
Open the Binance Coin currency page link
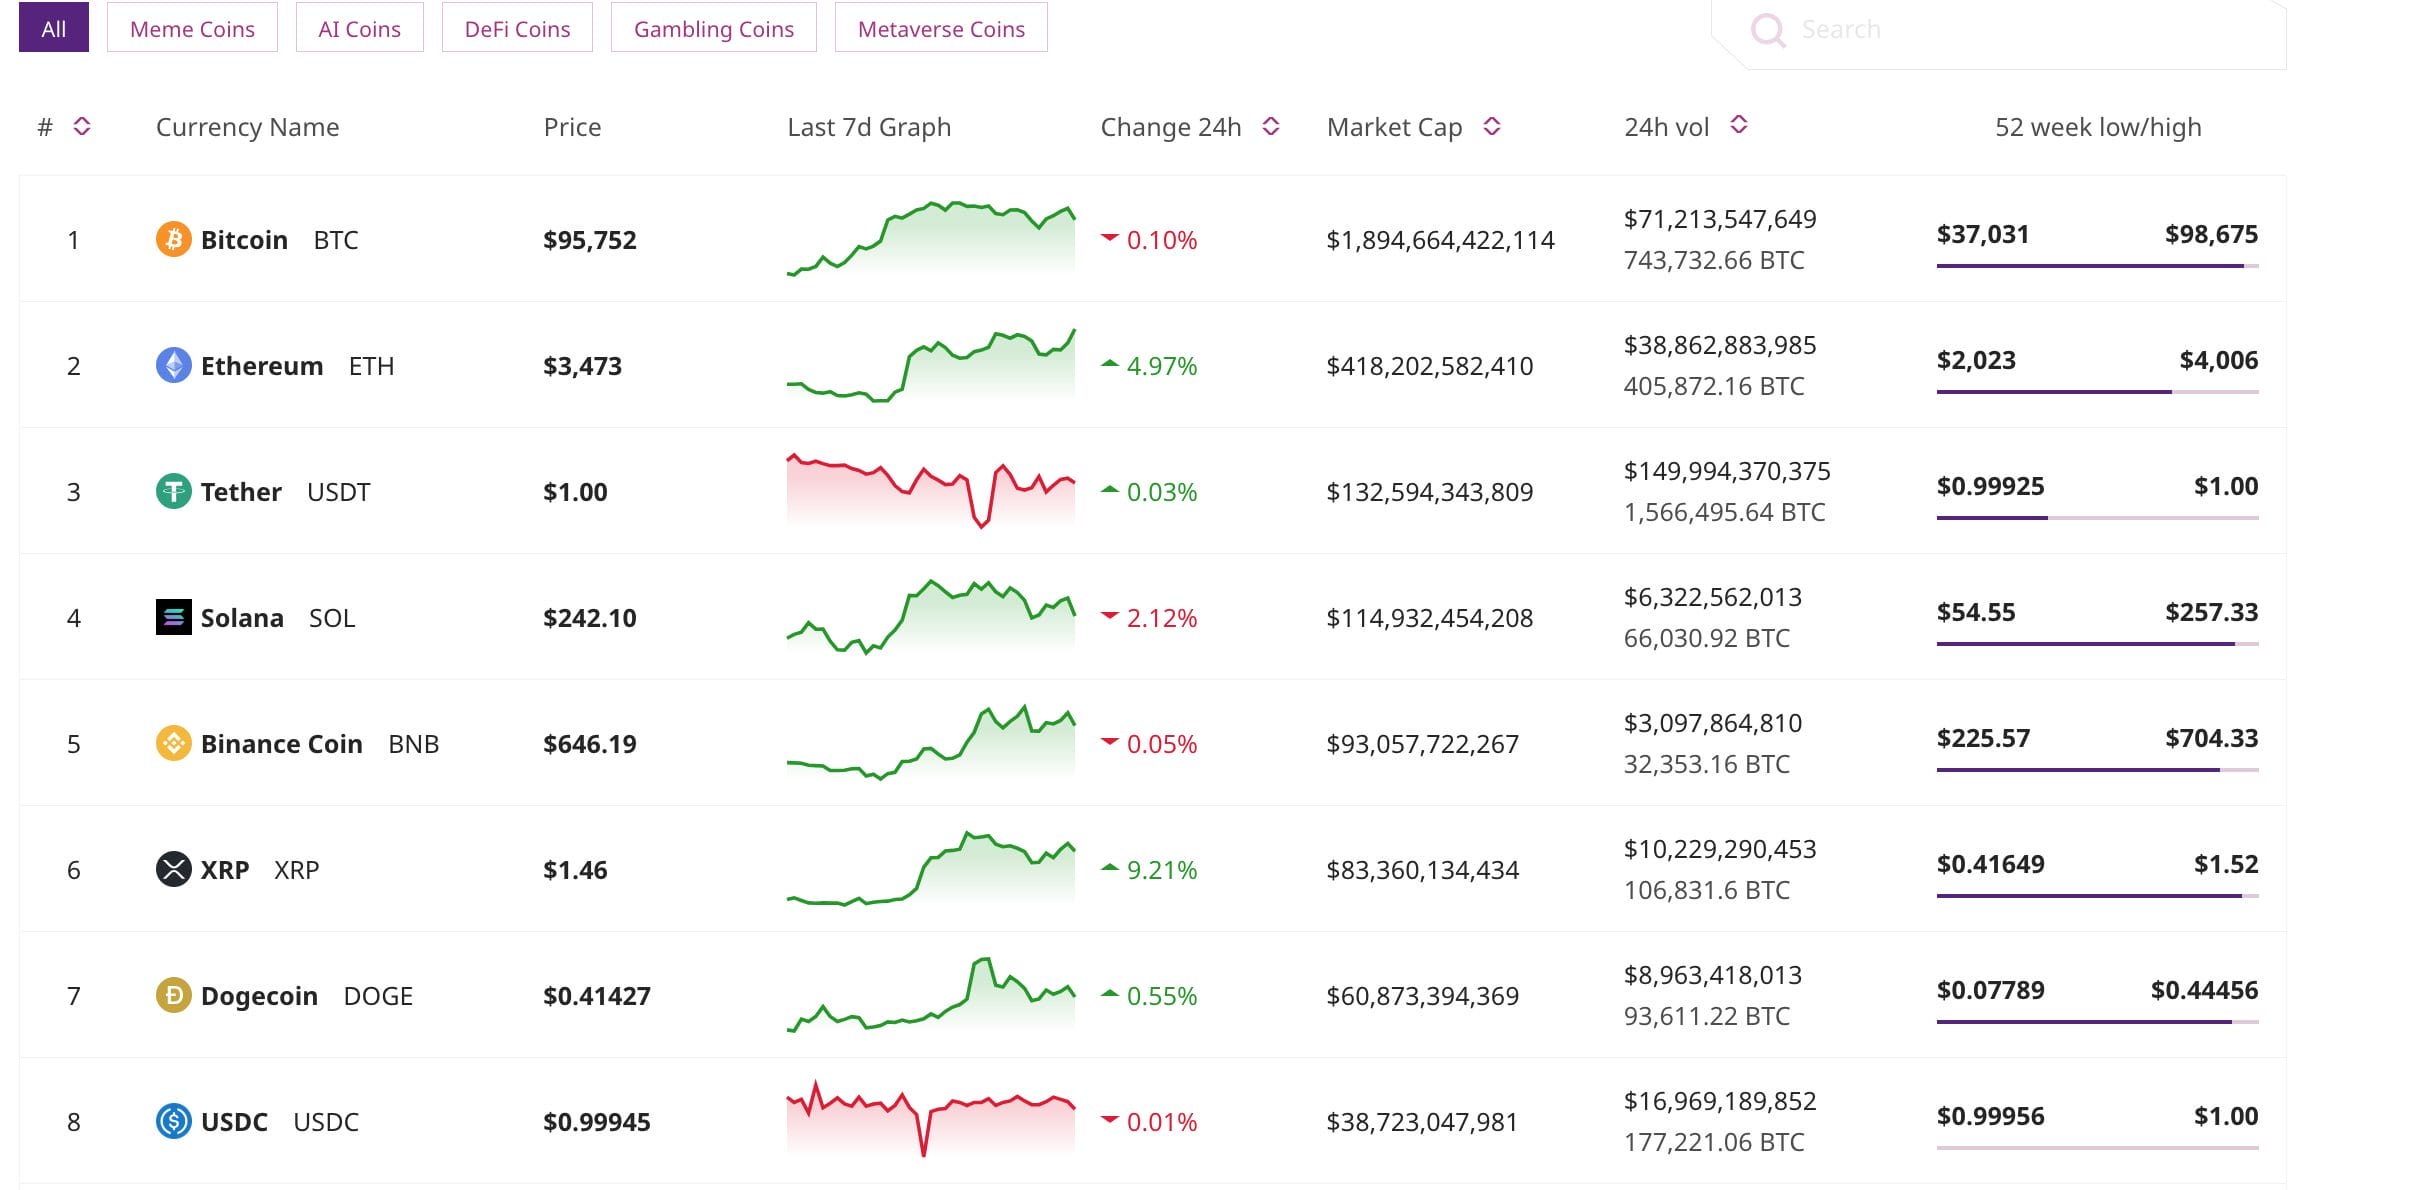[282, 744]
